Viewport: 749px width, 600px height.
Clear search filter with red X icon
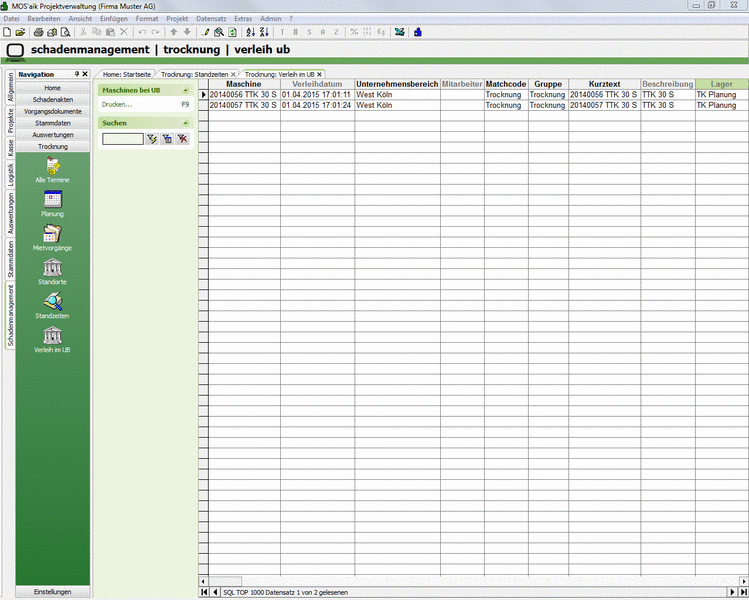click(182, 139)
